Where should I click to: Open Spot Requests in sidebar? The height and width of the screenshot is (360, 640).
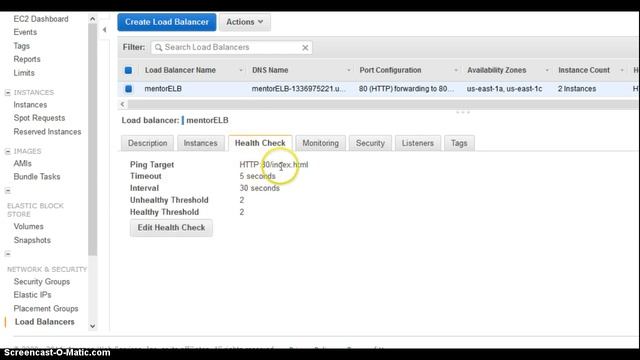(x=39, y=118)
